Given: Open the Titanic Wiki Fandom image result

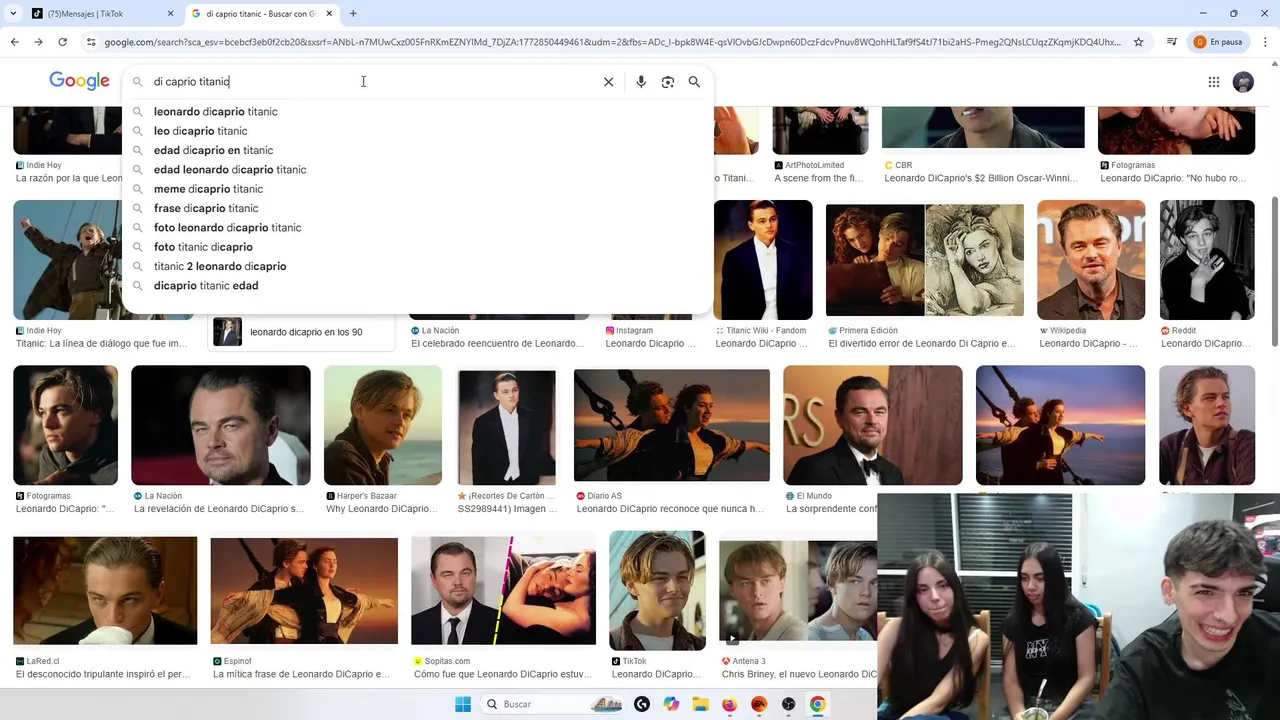Looking at the screenshot, I should coord(763,260).
